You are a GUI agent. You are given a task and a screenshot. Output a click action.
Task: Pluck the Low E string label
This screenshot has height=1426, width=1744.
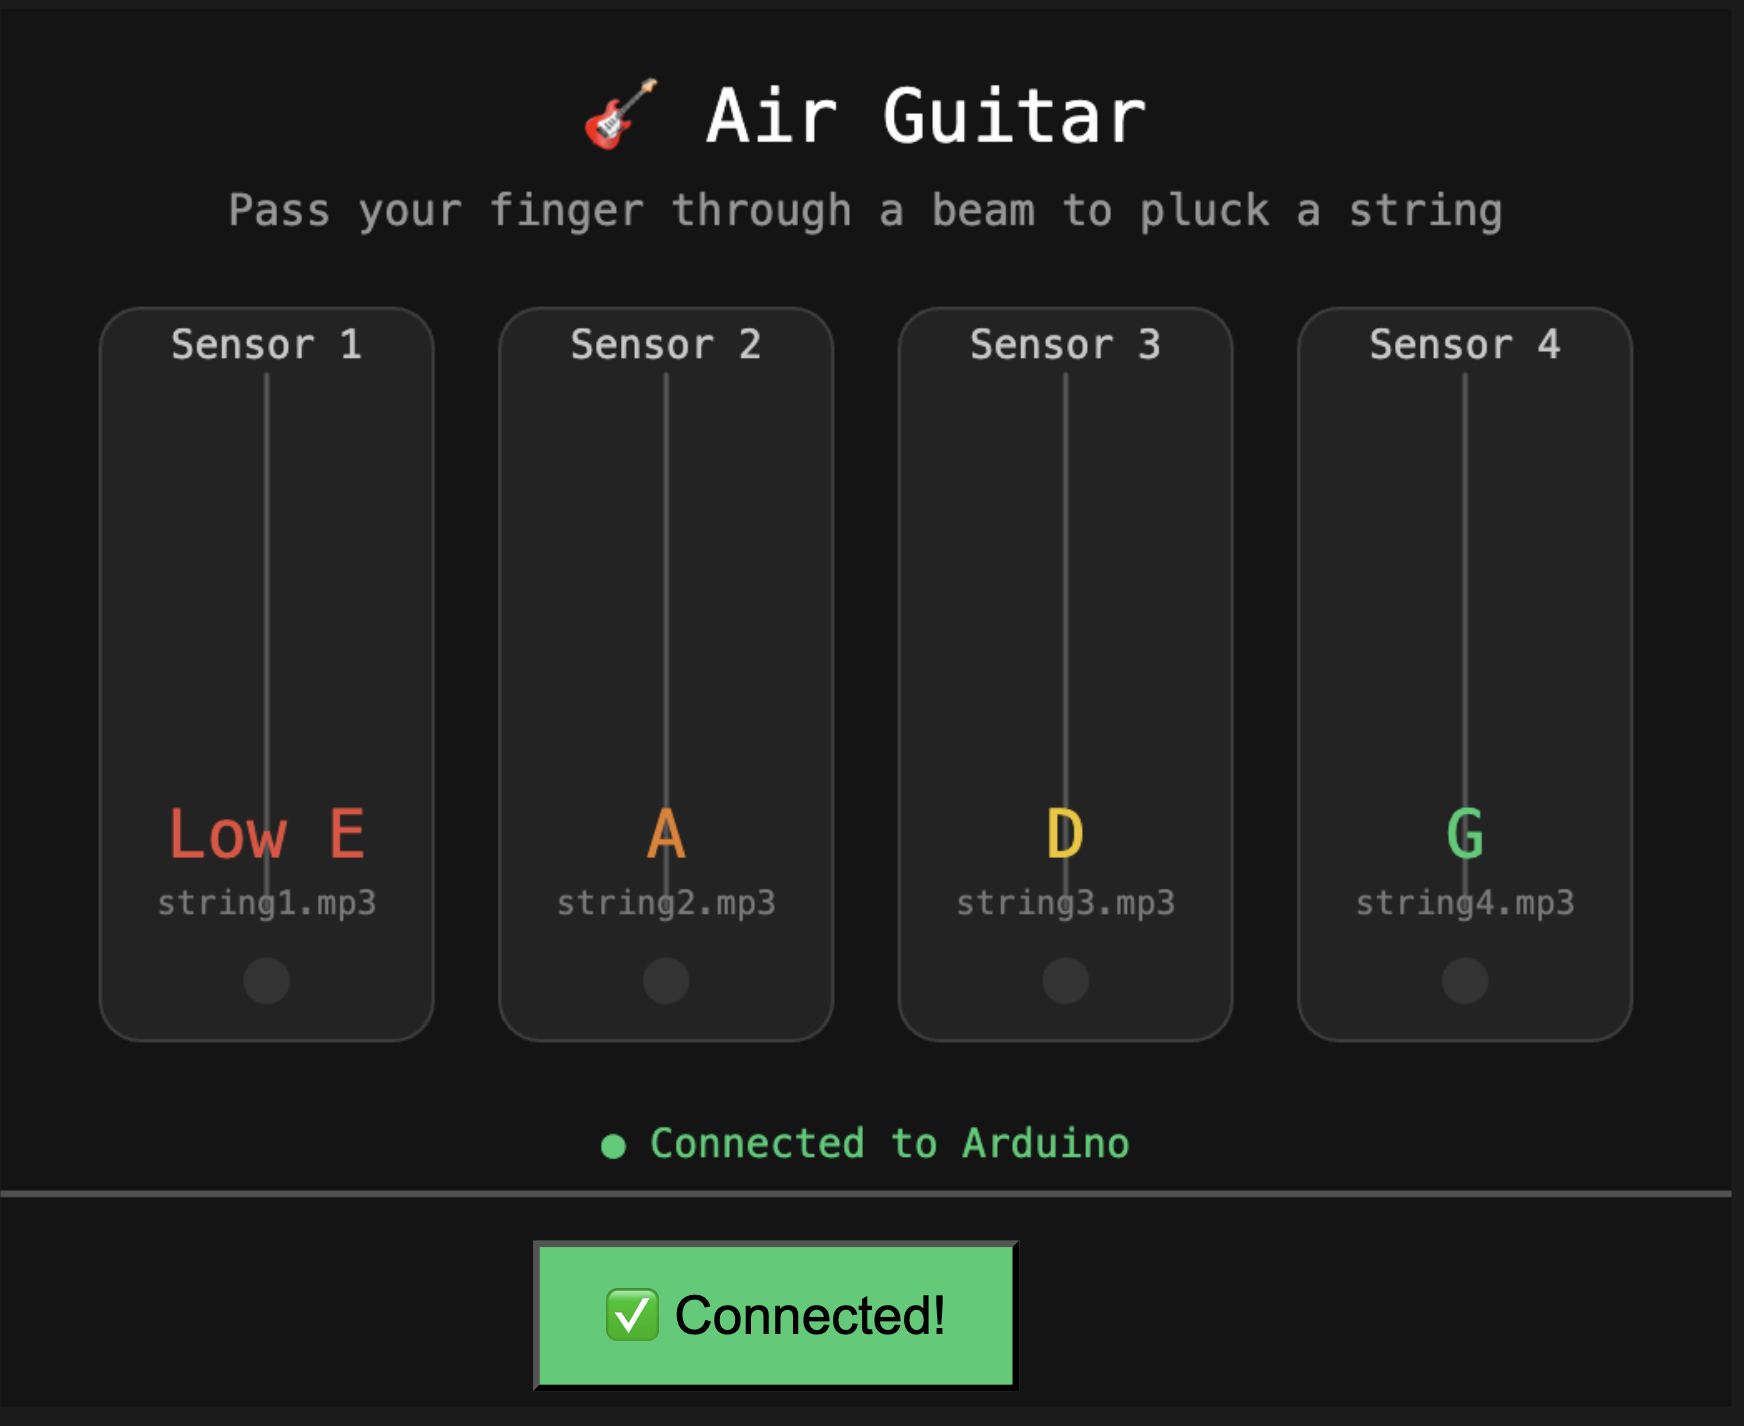pyautogui.click(x=267, y=834)
